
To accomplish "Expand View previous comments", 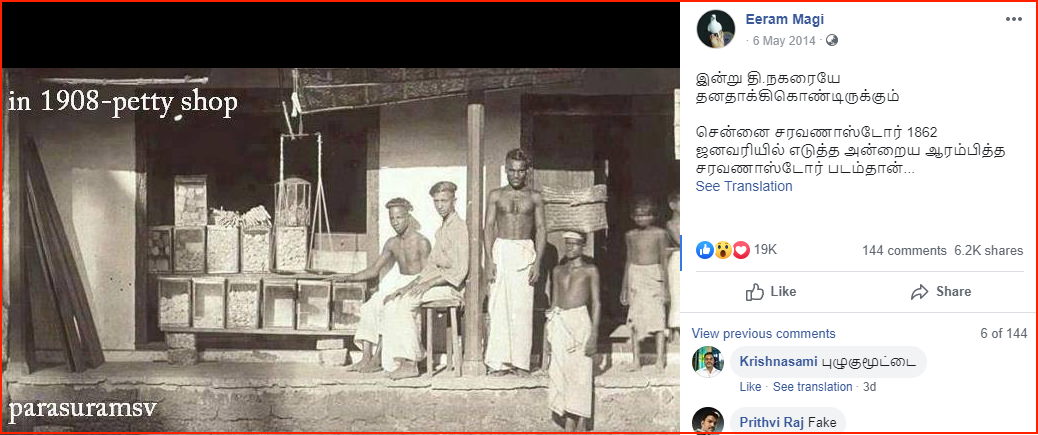I will [x=763, y=334].
